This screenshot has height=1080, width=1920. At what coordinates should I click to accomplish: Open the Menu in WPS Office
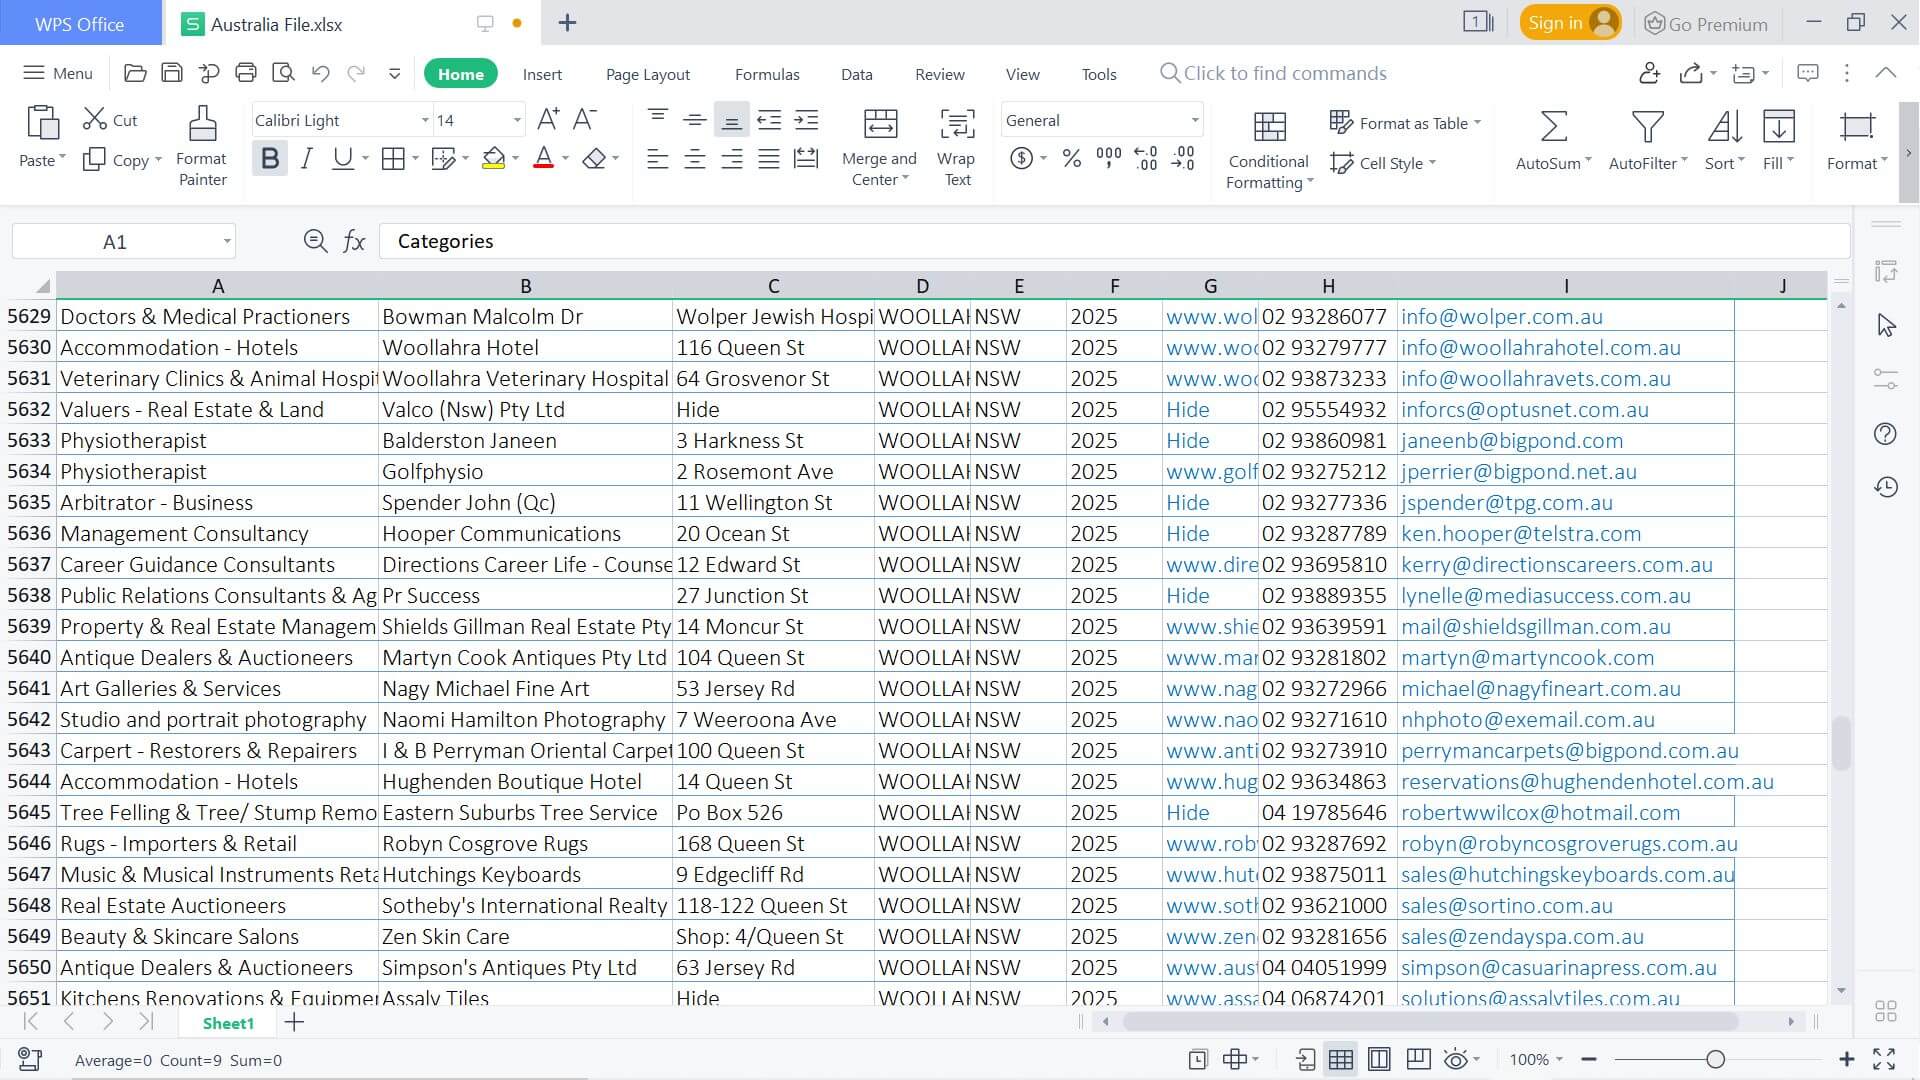pyautogui.click(x=57, y=72)
